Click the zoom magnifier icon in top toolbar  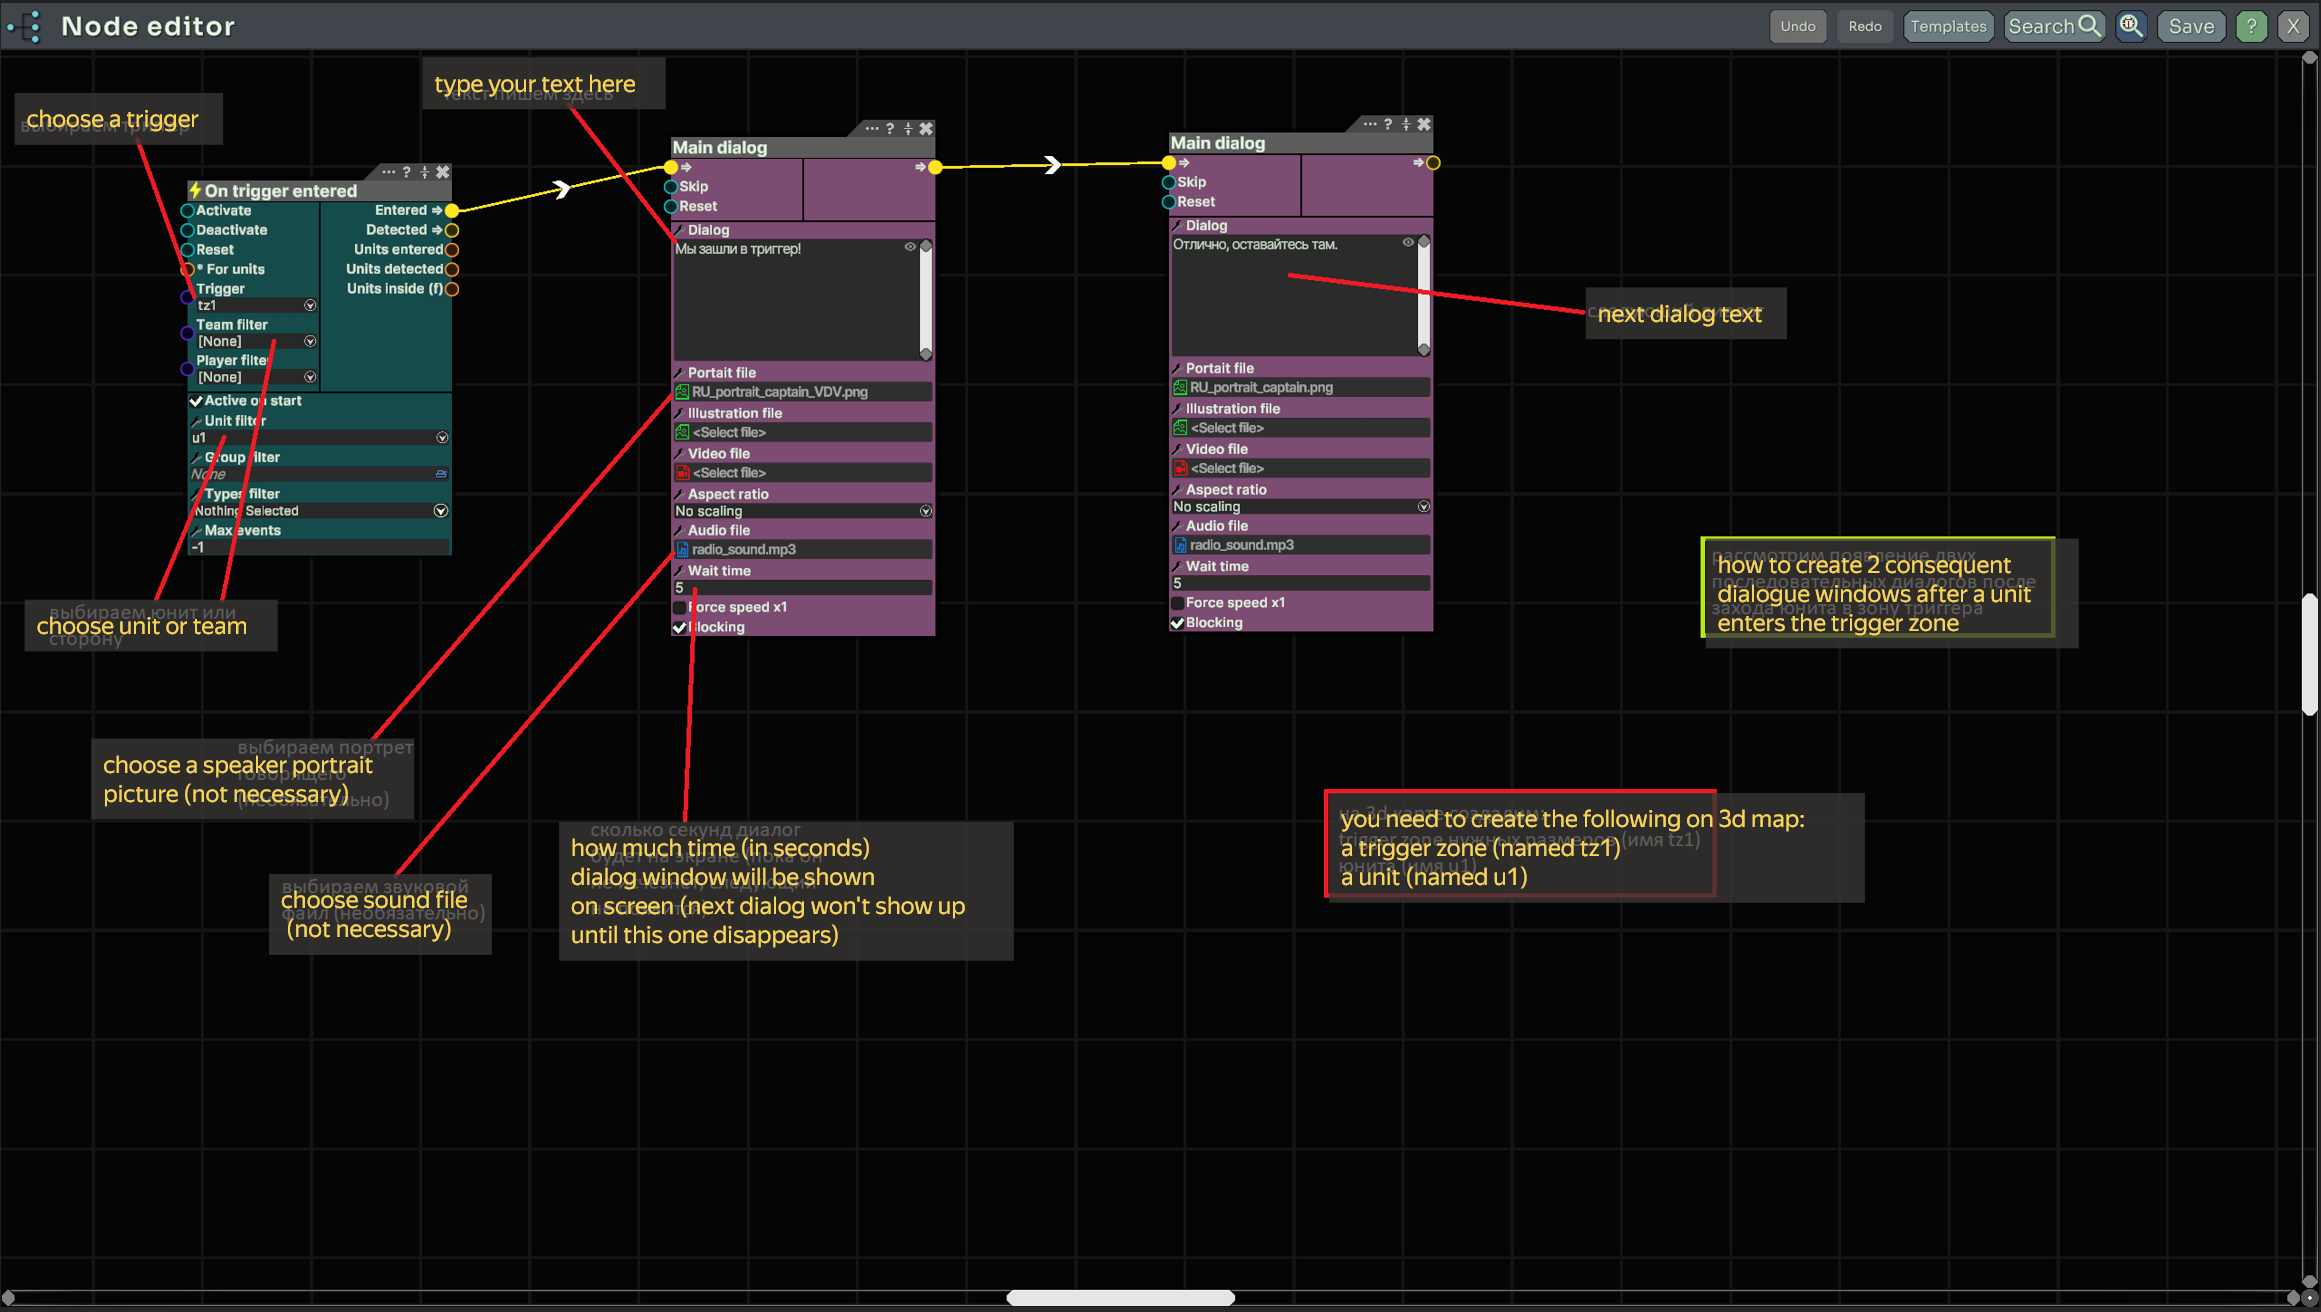click(x=2131, y=26)
